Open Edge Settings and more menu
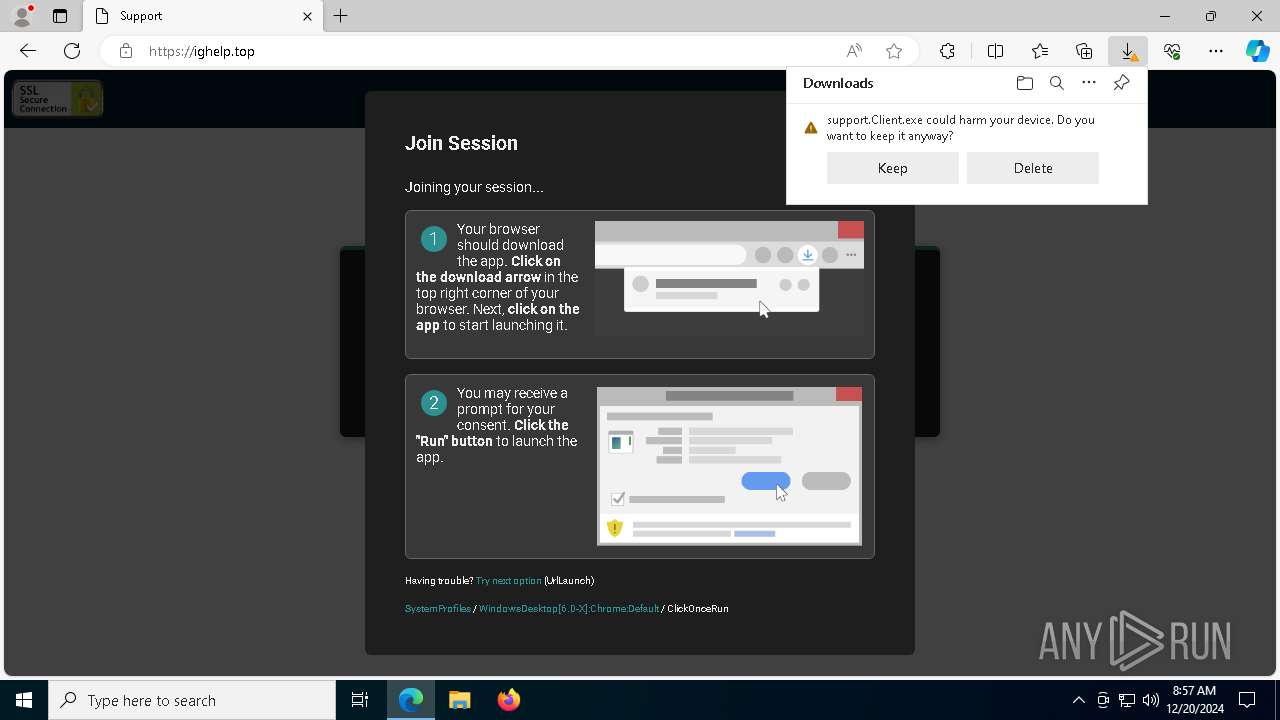Screen dimensions: 1280x720 [1216, 51]
